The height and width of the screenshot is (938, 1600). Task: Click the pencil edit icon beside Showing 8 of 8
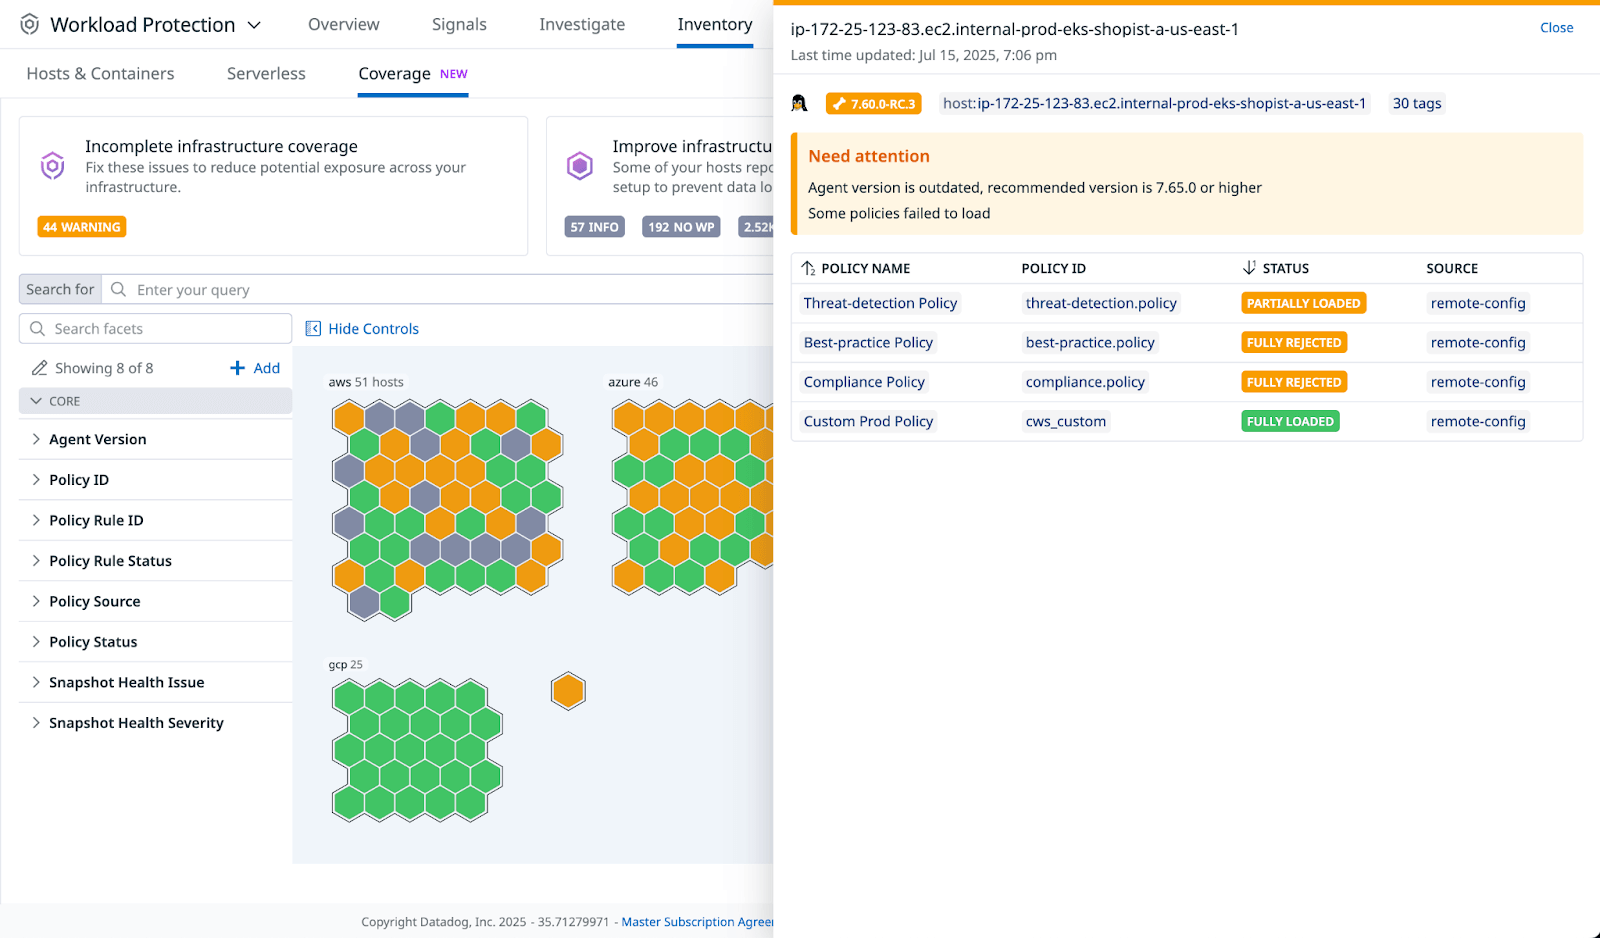tap(39, 368)
